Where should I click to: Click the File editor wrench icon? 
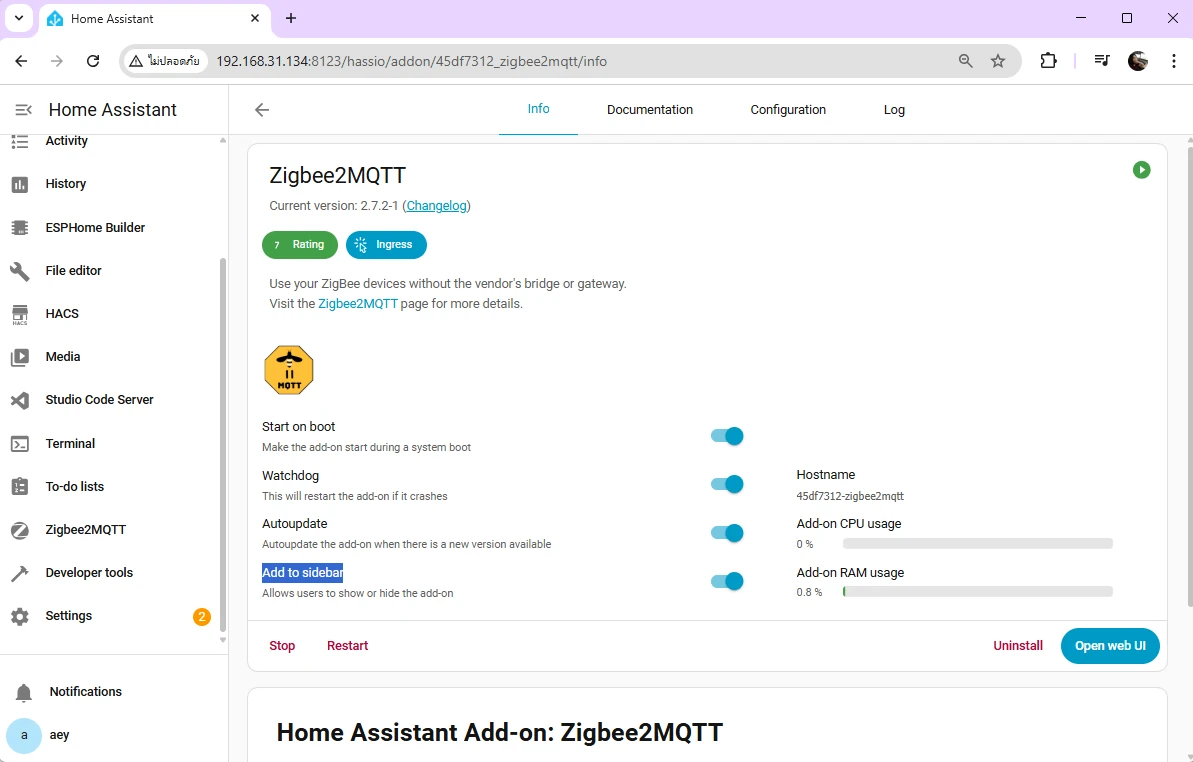coord(20,271)
